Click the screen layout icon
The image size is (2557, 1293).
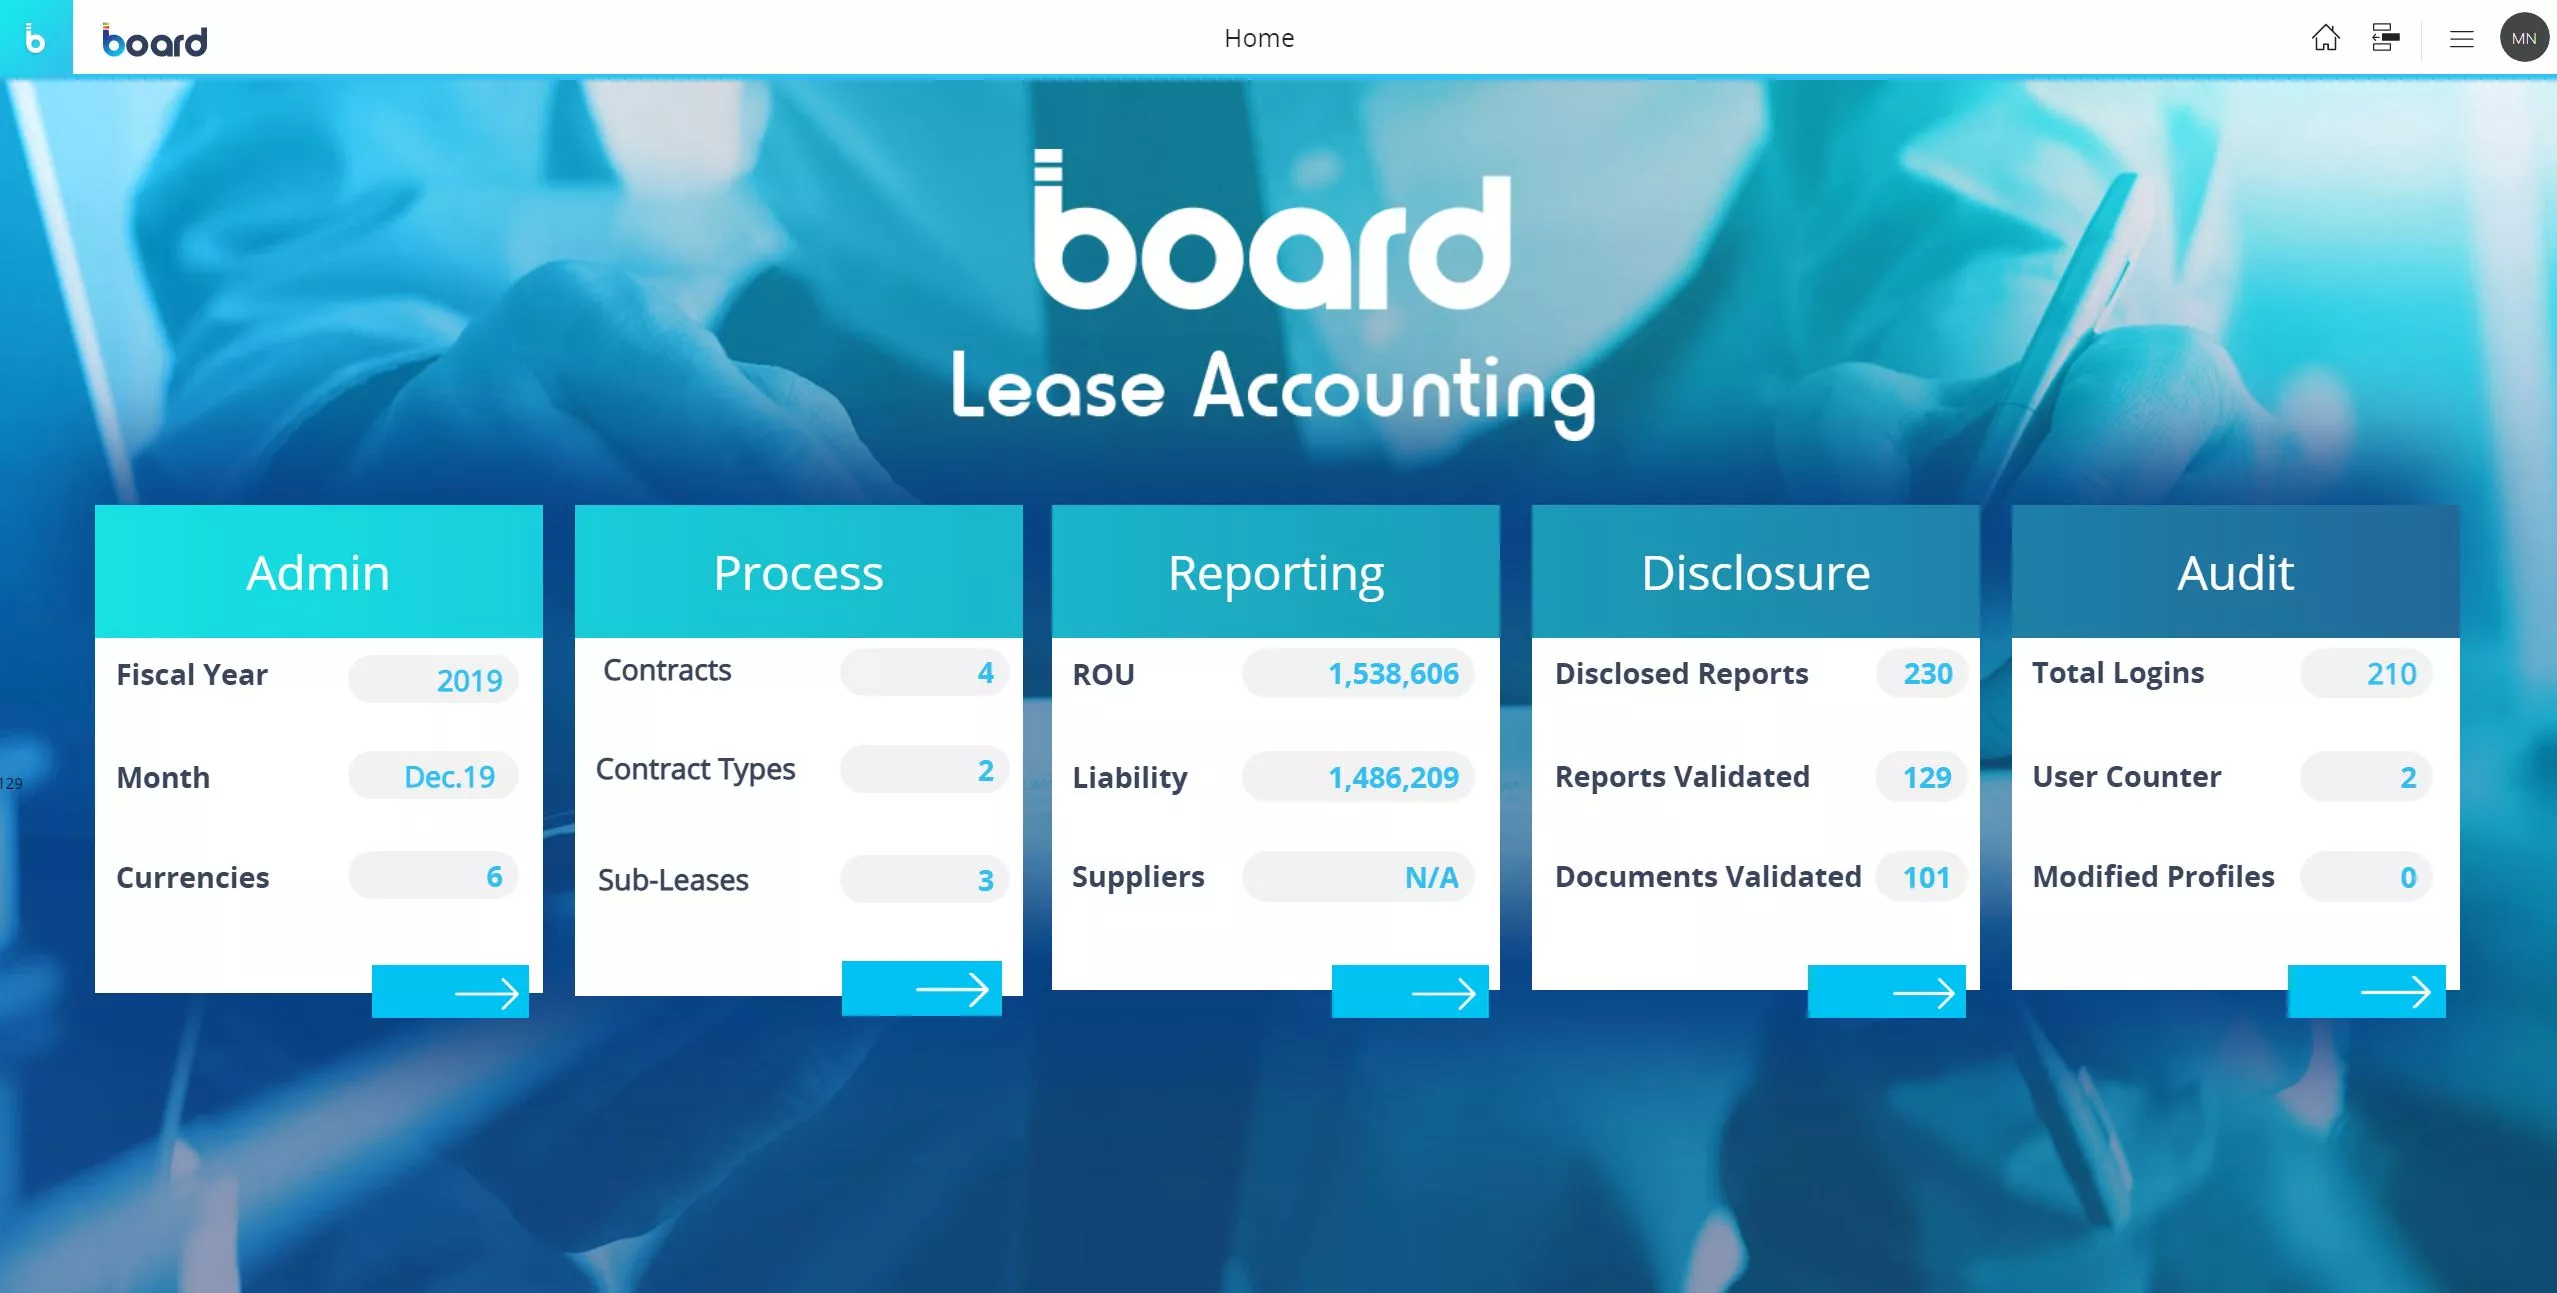point(2384,36)
